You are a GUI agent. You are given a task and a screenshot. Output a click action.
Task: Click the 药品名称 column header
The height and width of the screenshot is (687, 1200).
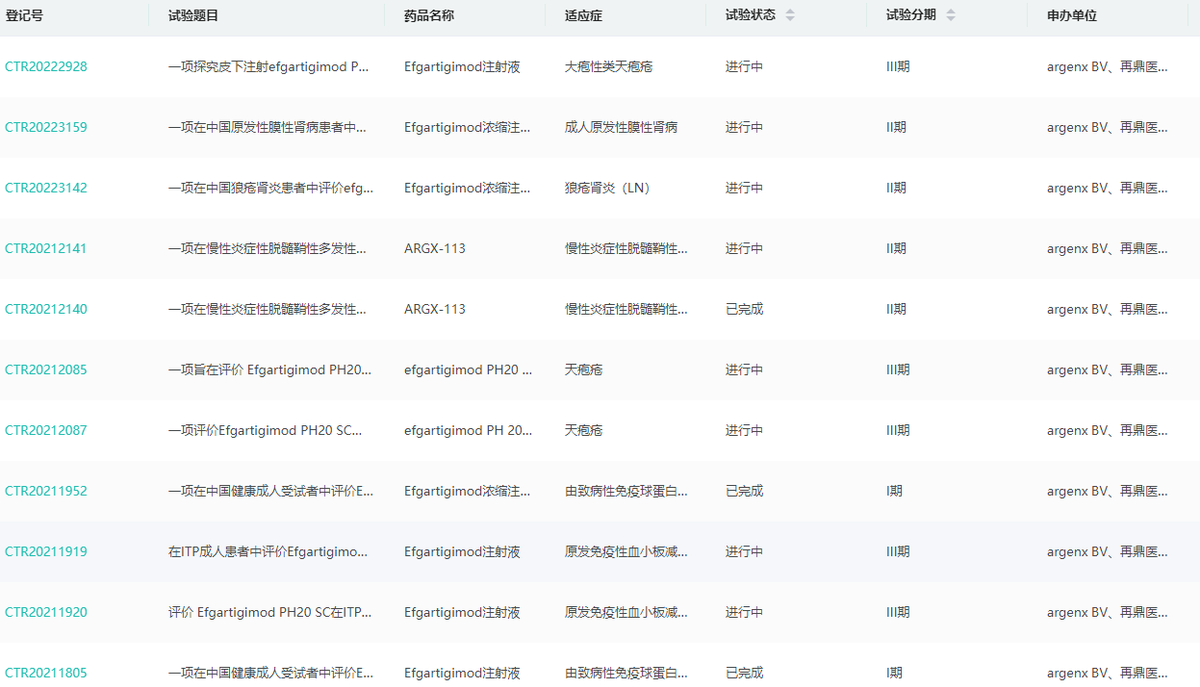(x=430, y=15)
